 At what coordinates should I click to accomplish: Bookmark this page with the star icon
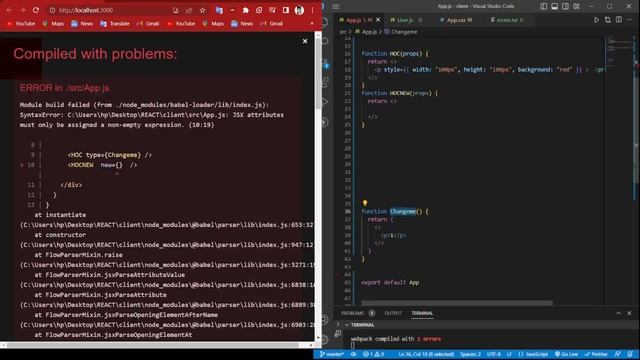[x=202, y=10]
